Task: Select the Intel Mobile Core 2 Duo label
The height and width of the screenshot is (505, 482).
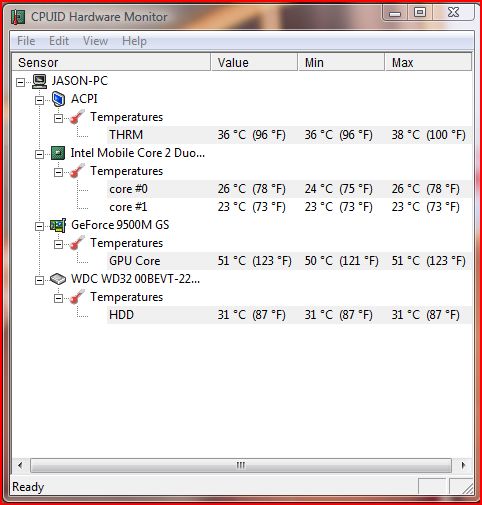Action: 138,153
